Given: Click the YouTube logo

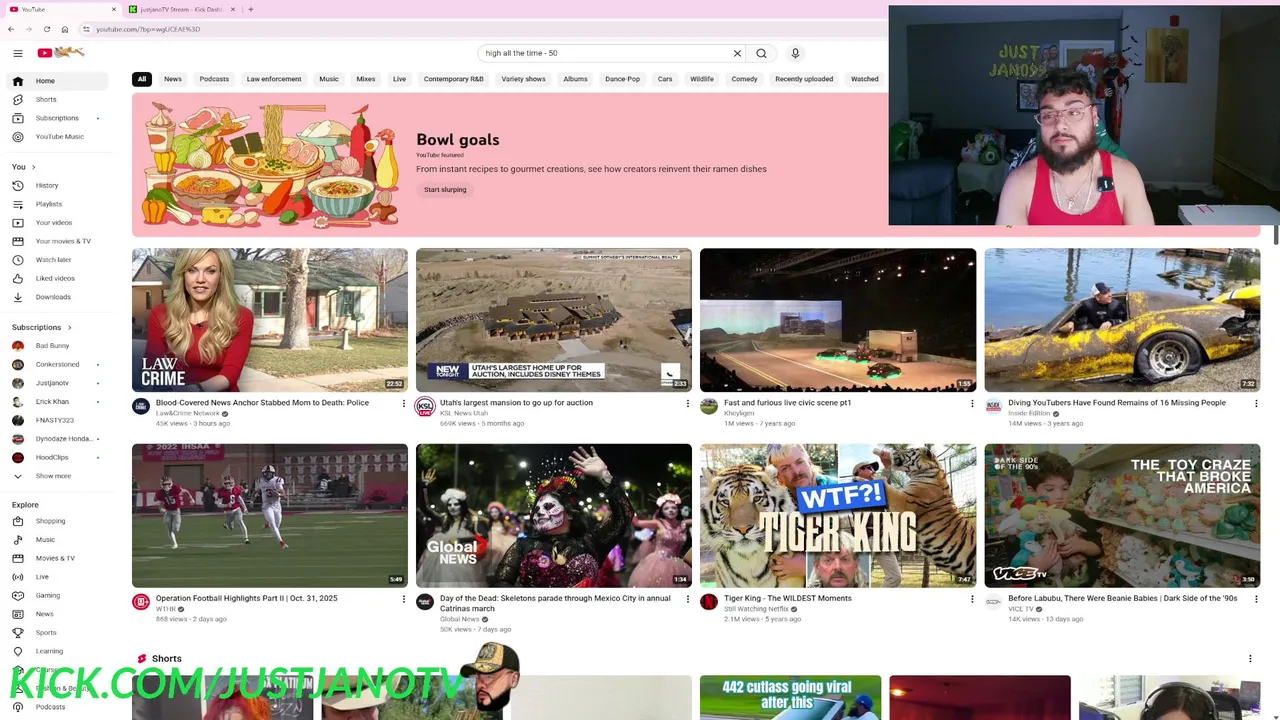Looking at the screenshot, I should [61, 53].
